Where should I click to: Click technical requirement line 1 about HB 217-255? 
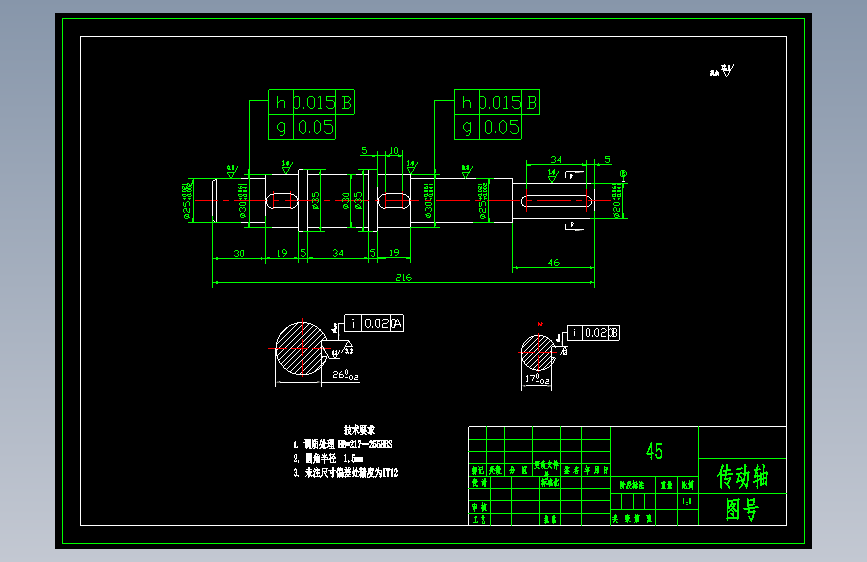point(343,444)
